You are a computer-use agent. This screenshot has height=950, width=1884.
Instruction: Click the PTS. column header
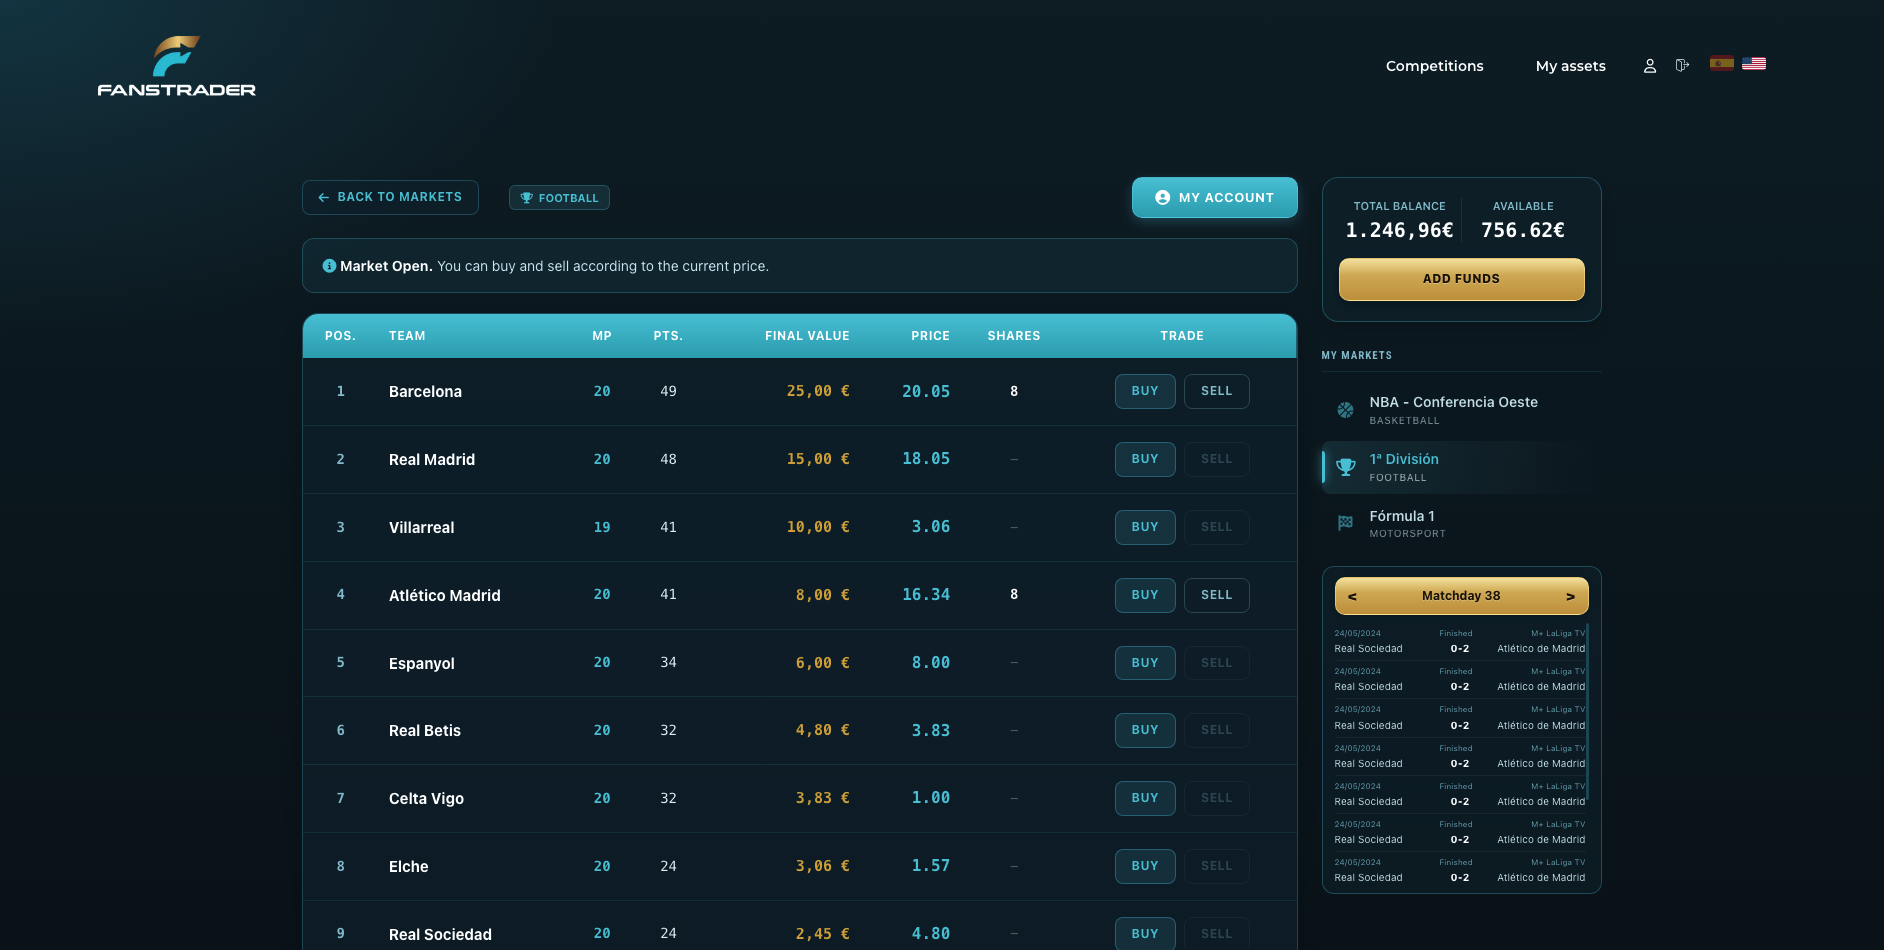668,336
